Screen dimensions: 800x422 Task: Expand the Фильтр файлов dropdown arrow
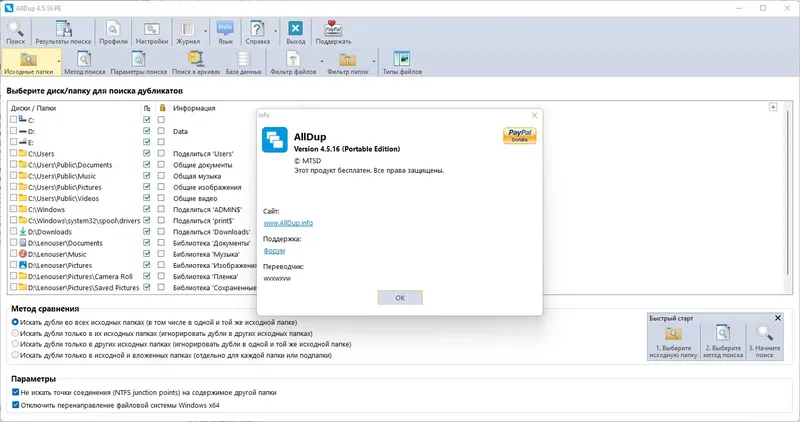point(321,62)
